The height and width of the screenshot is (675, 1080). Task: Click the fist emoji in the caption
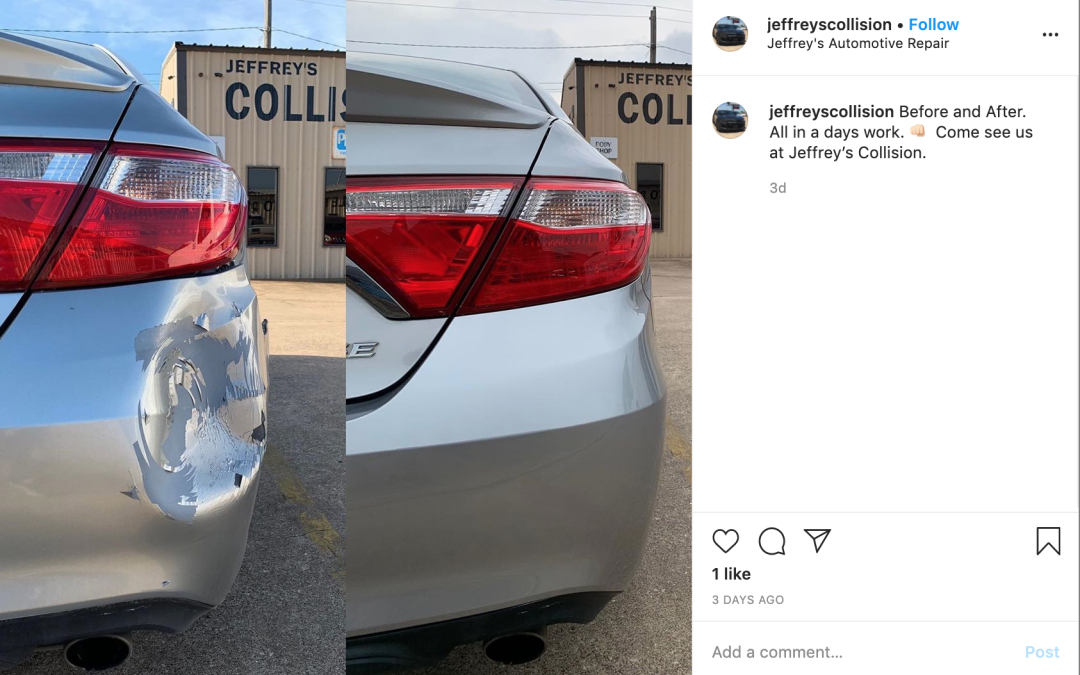[917, 131]
